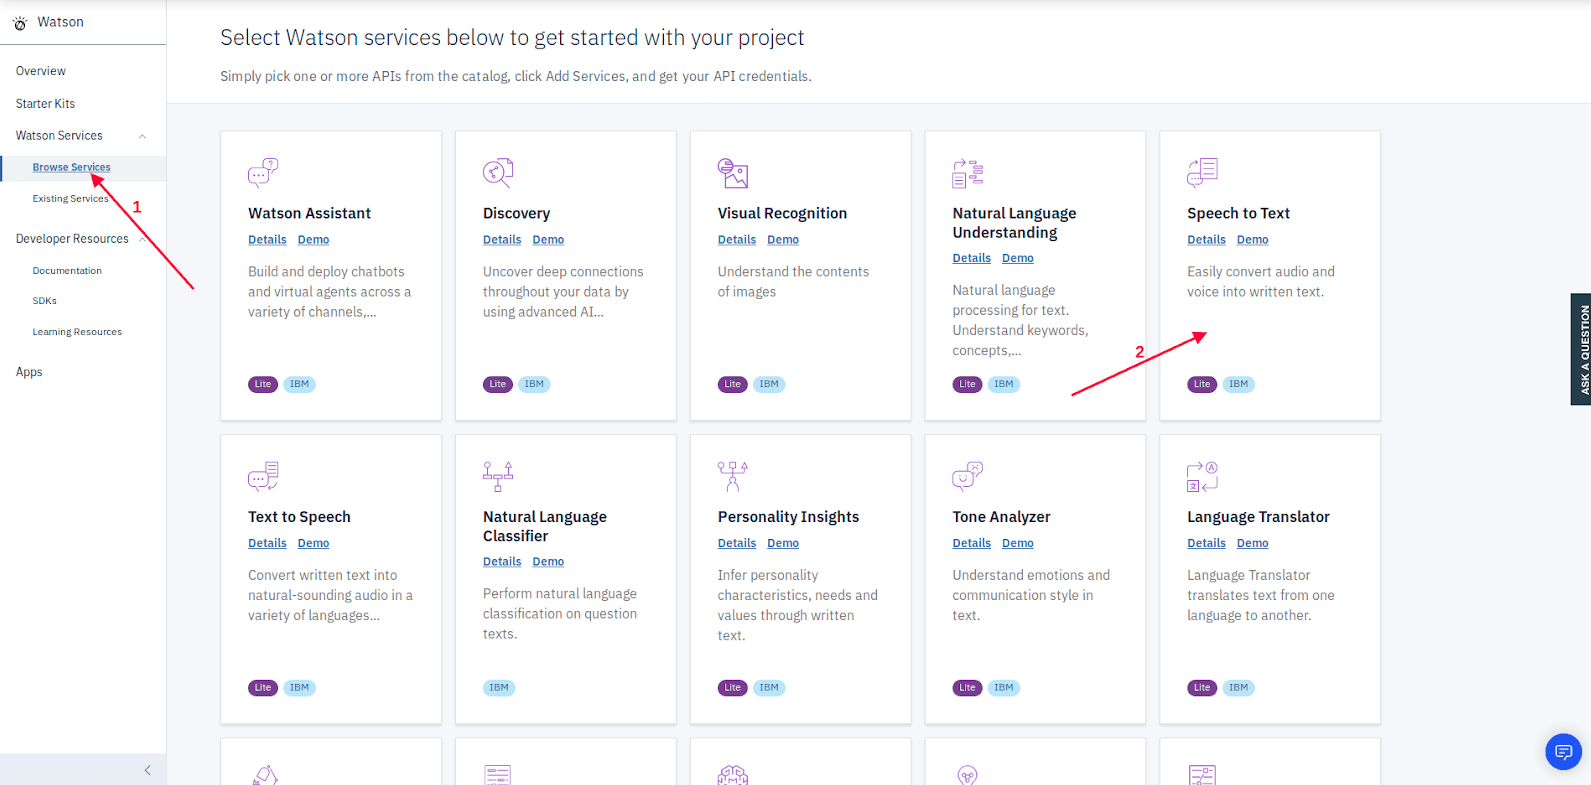Open Starter Kits in sidebar
This screenshot has height=785, width=1591.
45,104
